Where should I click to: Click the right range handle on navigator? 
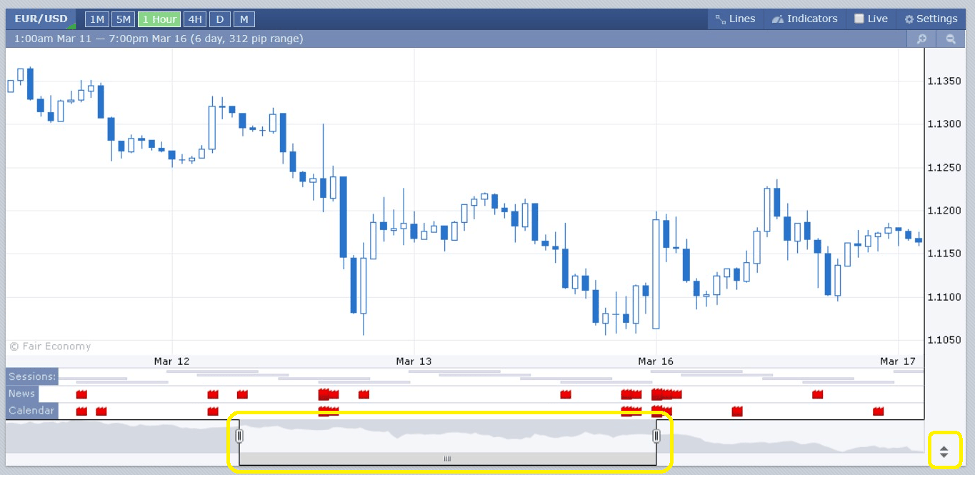click(657, 435)
